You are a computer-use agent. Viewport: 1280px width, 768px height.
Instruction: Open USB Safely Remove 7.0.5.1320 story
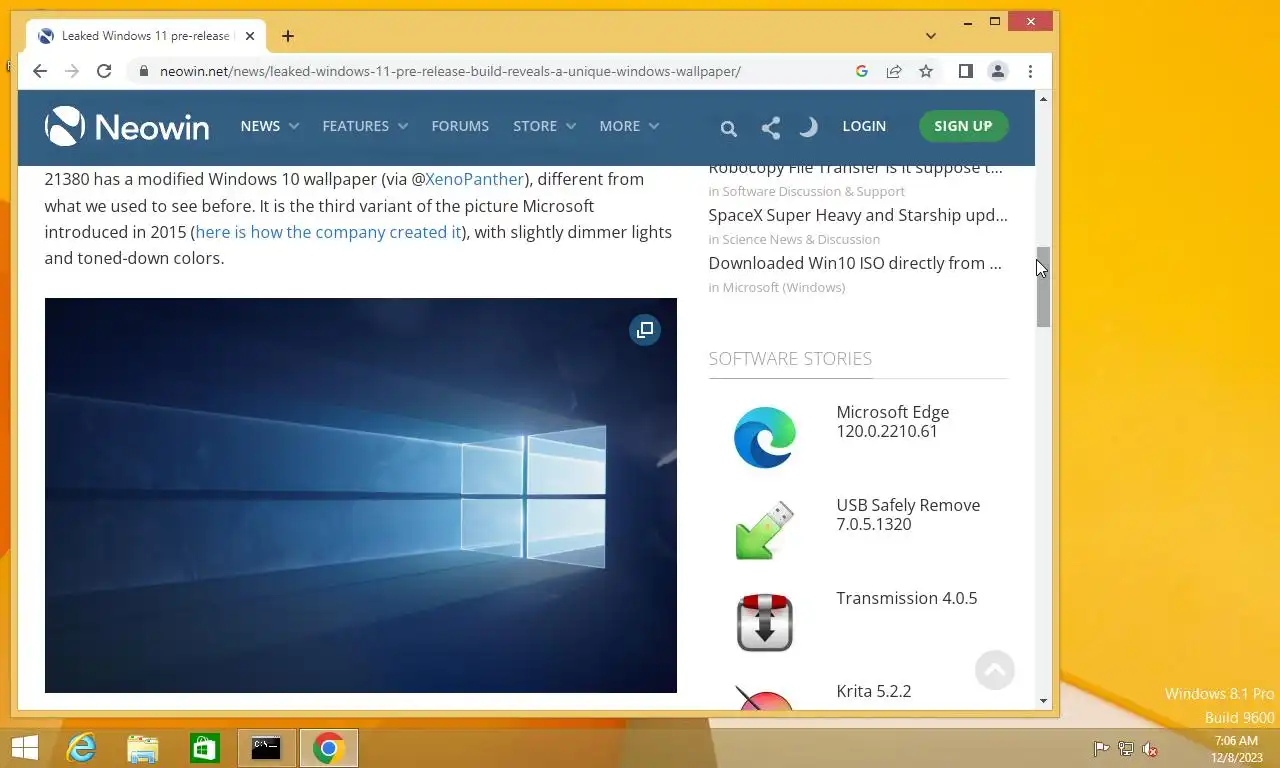(908, 515)
